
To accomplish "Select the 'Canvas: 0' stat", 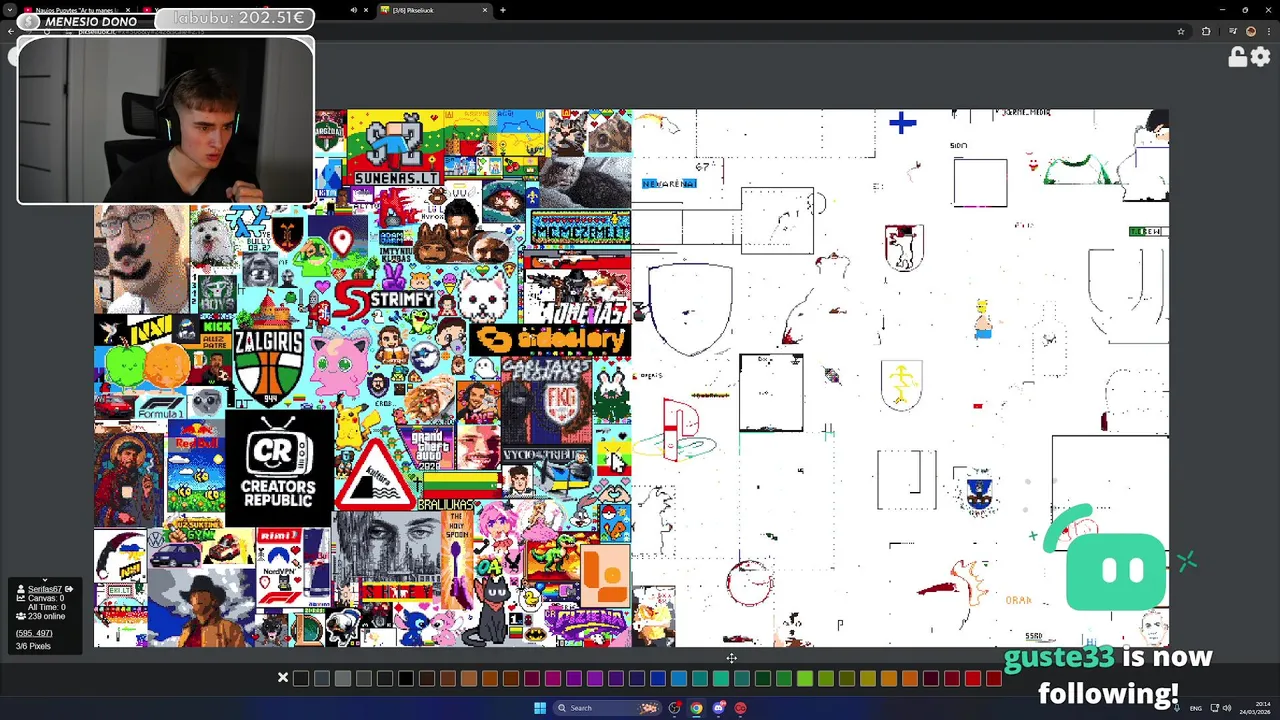I will coord(47,598).
